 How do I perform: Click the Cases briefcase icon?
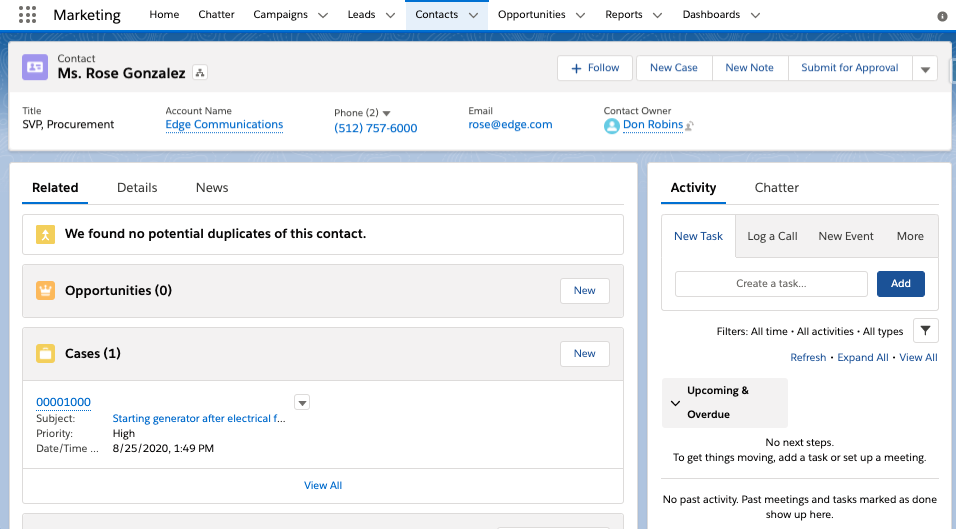click(x=45, y=353)
